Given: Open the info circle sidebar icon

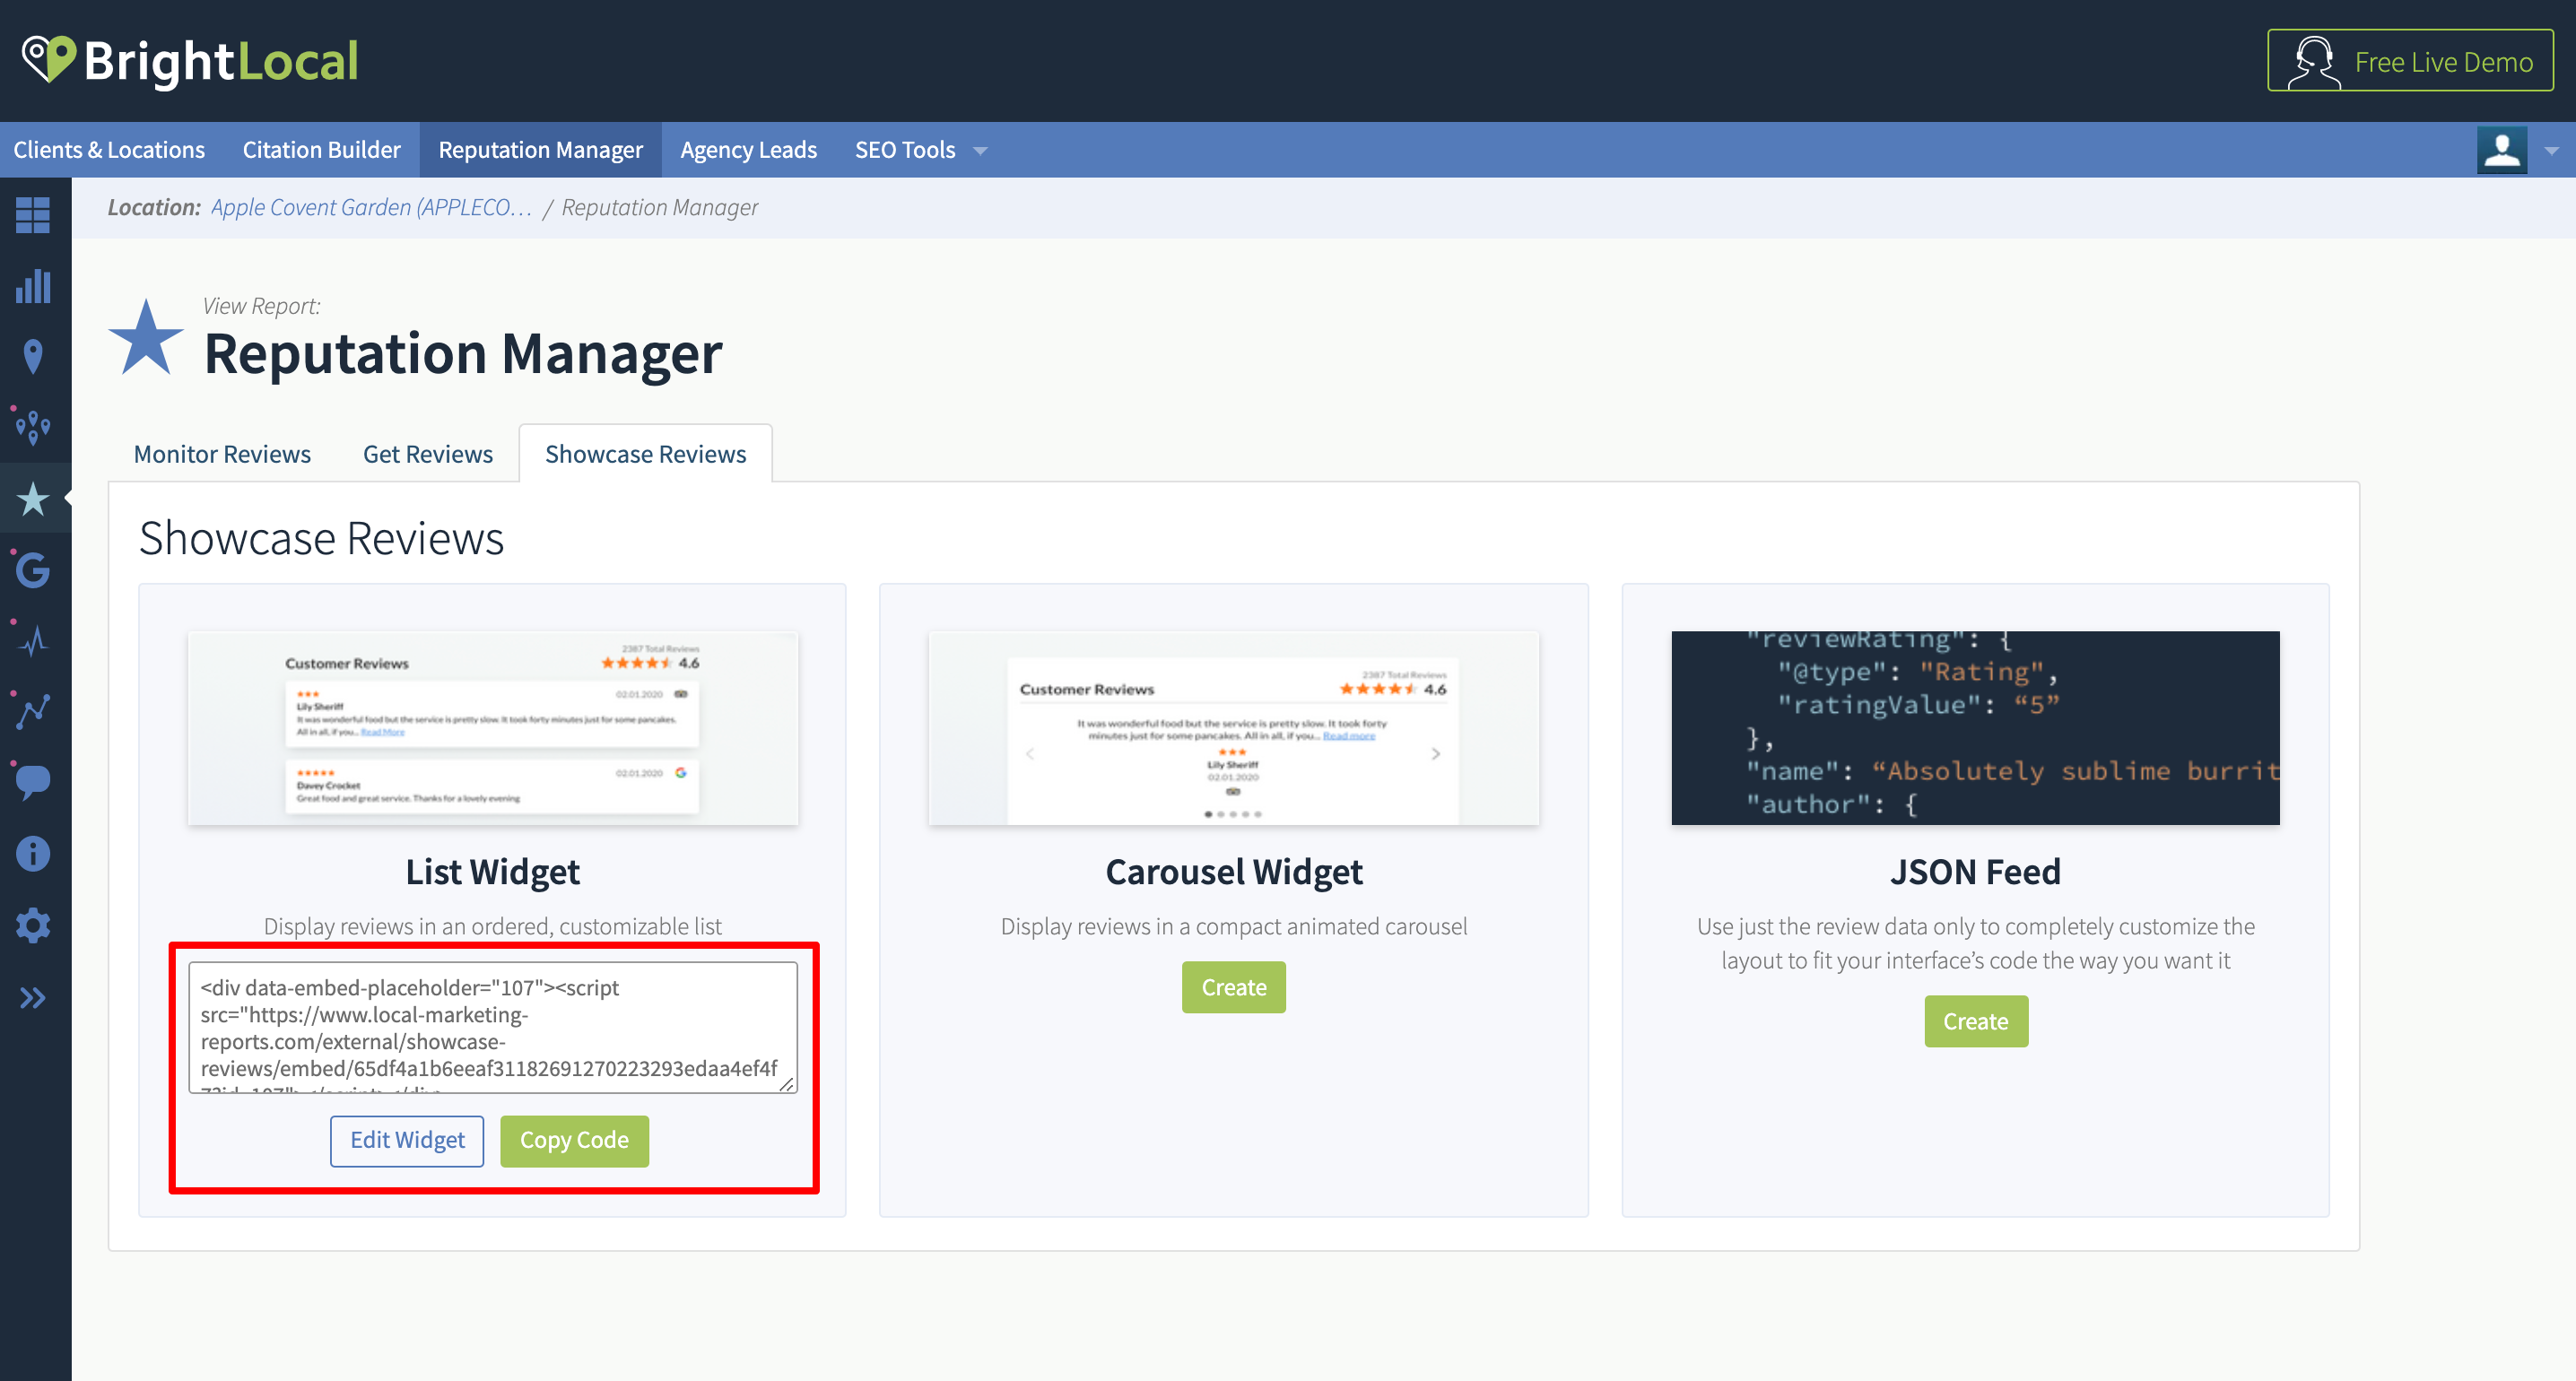Looking at the screenshot, I should tap(33, 854).
